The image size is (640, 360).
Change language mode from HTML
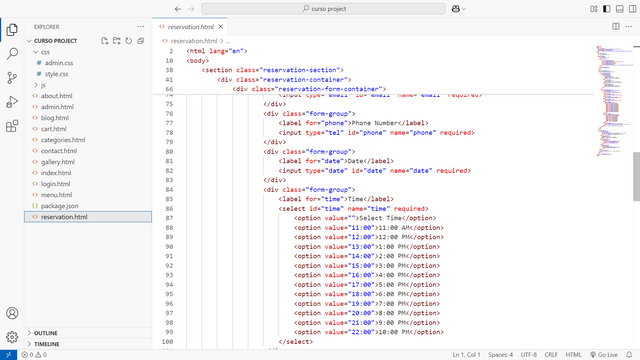pos(573,355)
